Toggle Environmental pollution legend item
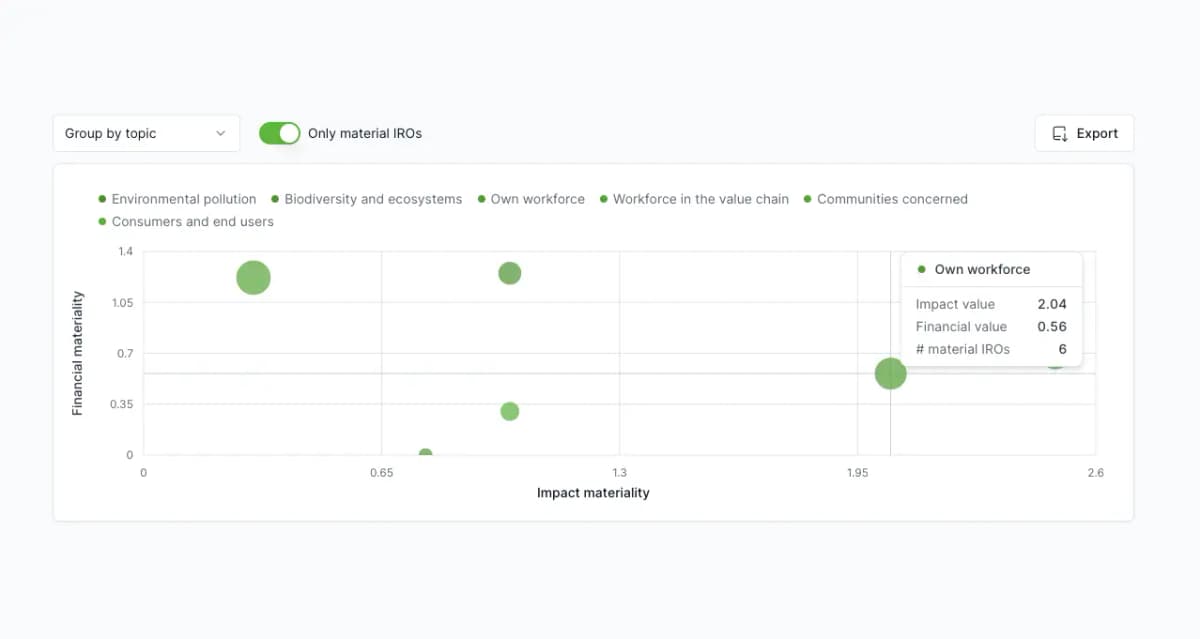Image resolution: width=1200 pixels, height=639 pixels. tap(177, 199)
